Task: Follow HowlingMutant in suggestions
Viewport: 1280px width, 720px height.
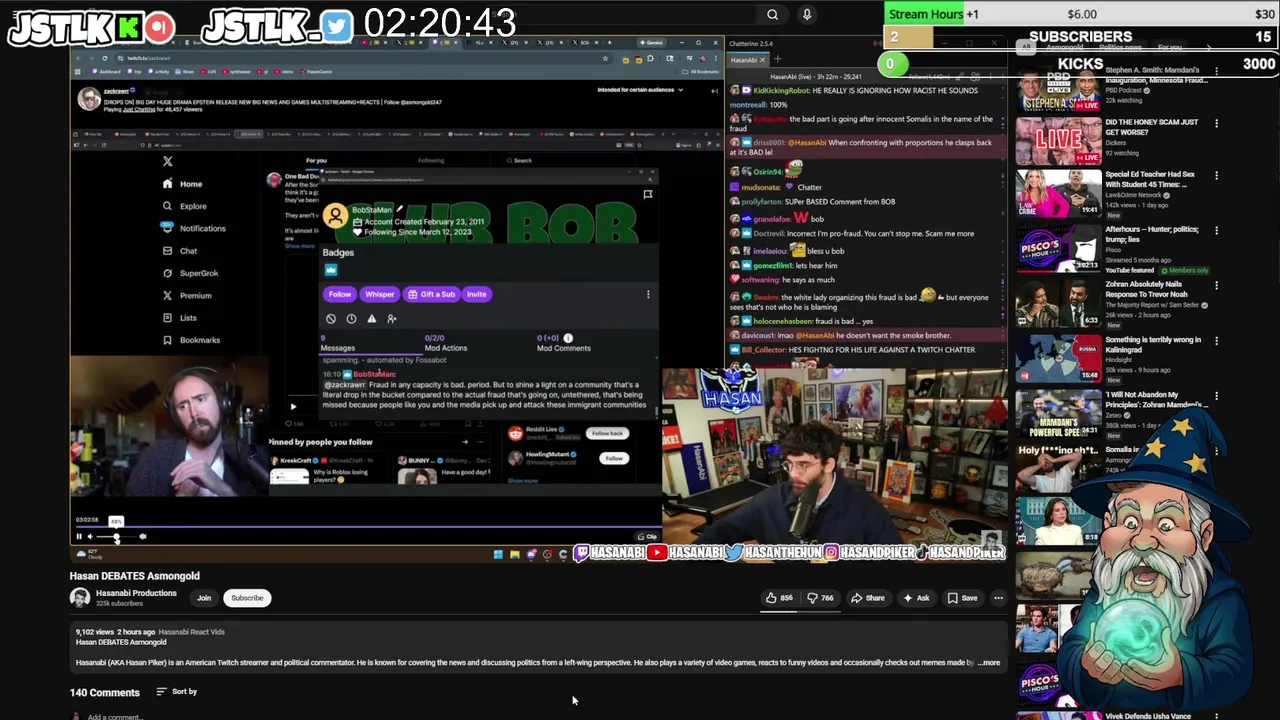Action: coord(614,458)
